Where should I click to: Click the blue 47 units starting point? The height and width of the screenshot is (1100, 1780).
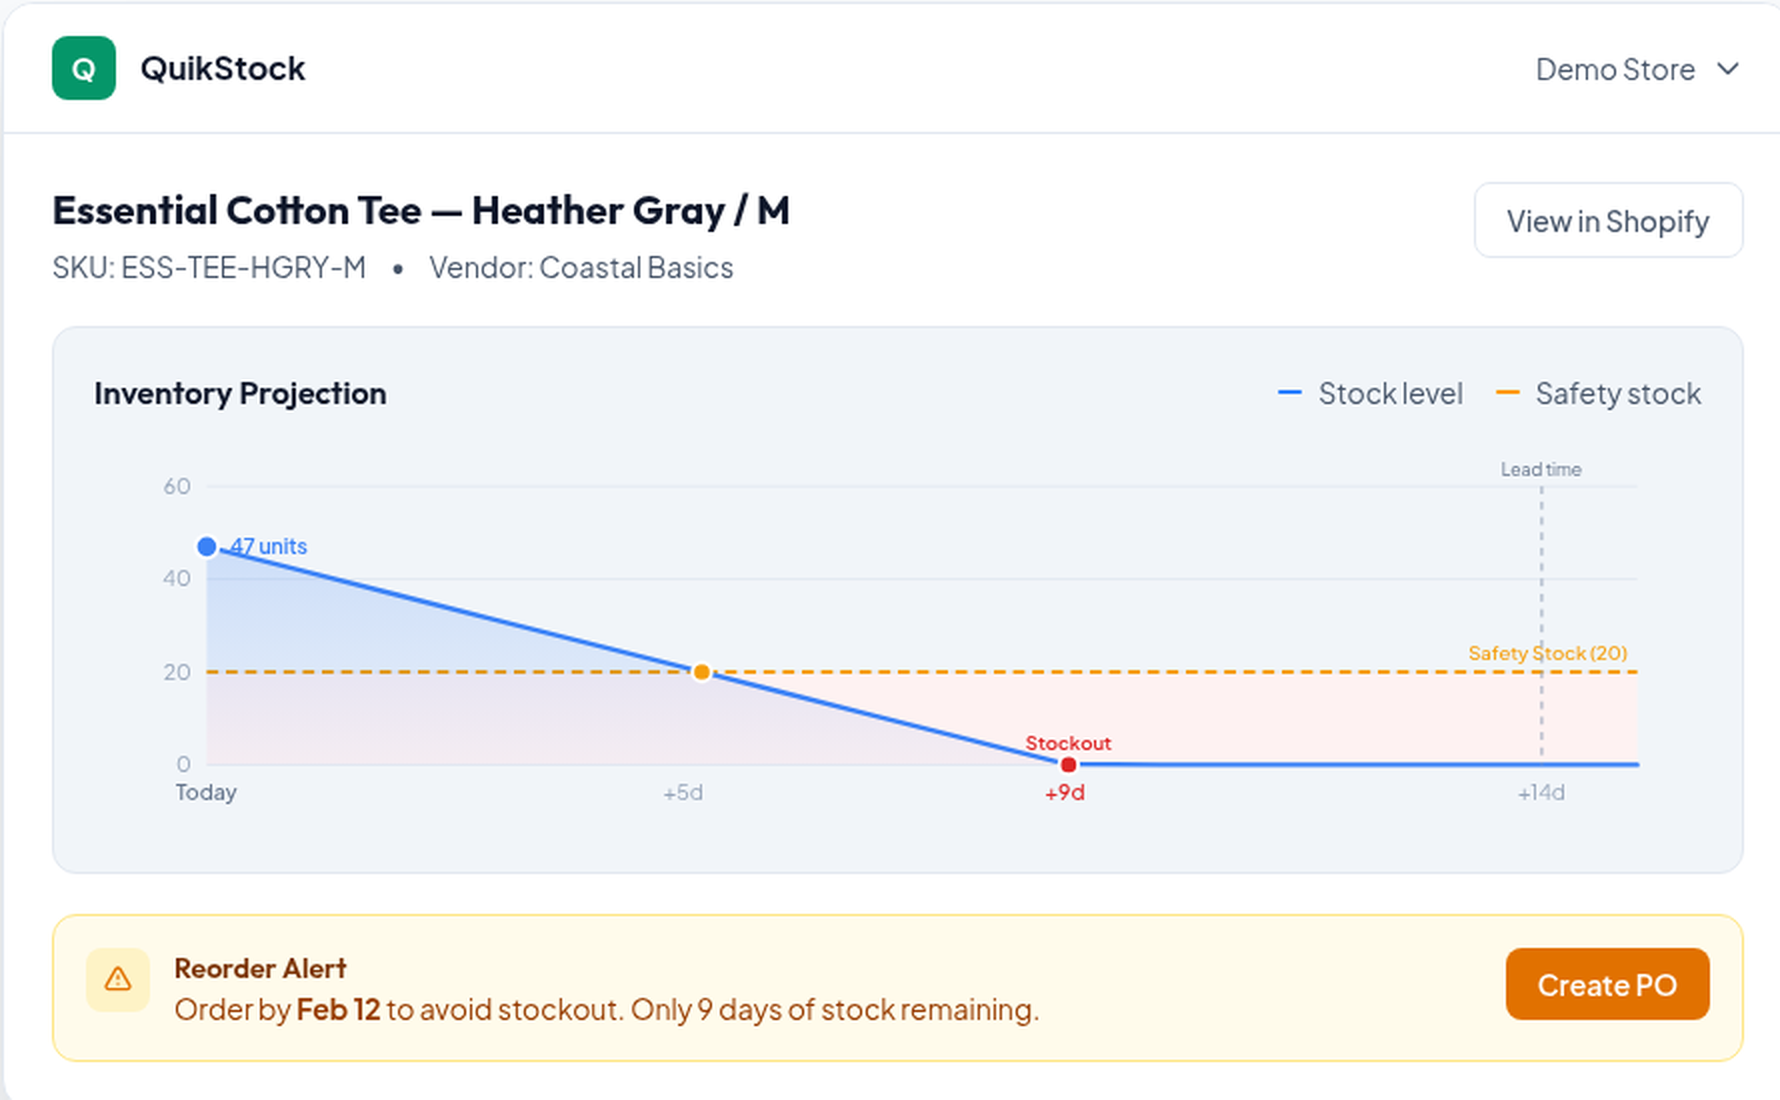coord(206,546)
